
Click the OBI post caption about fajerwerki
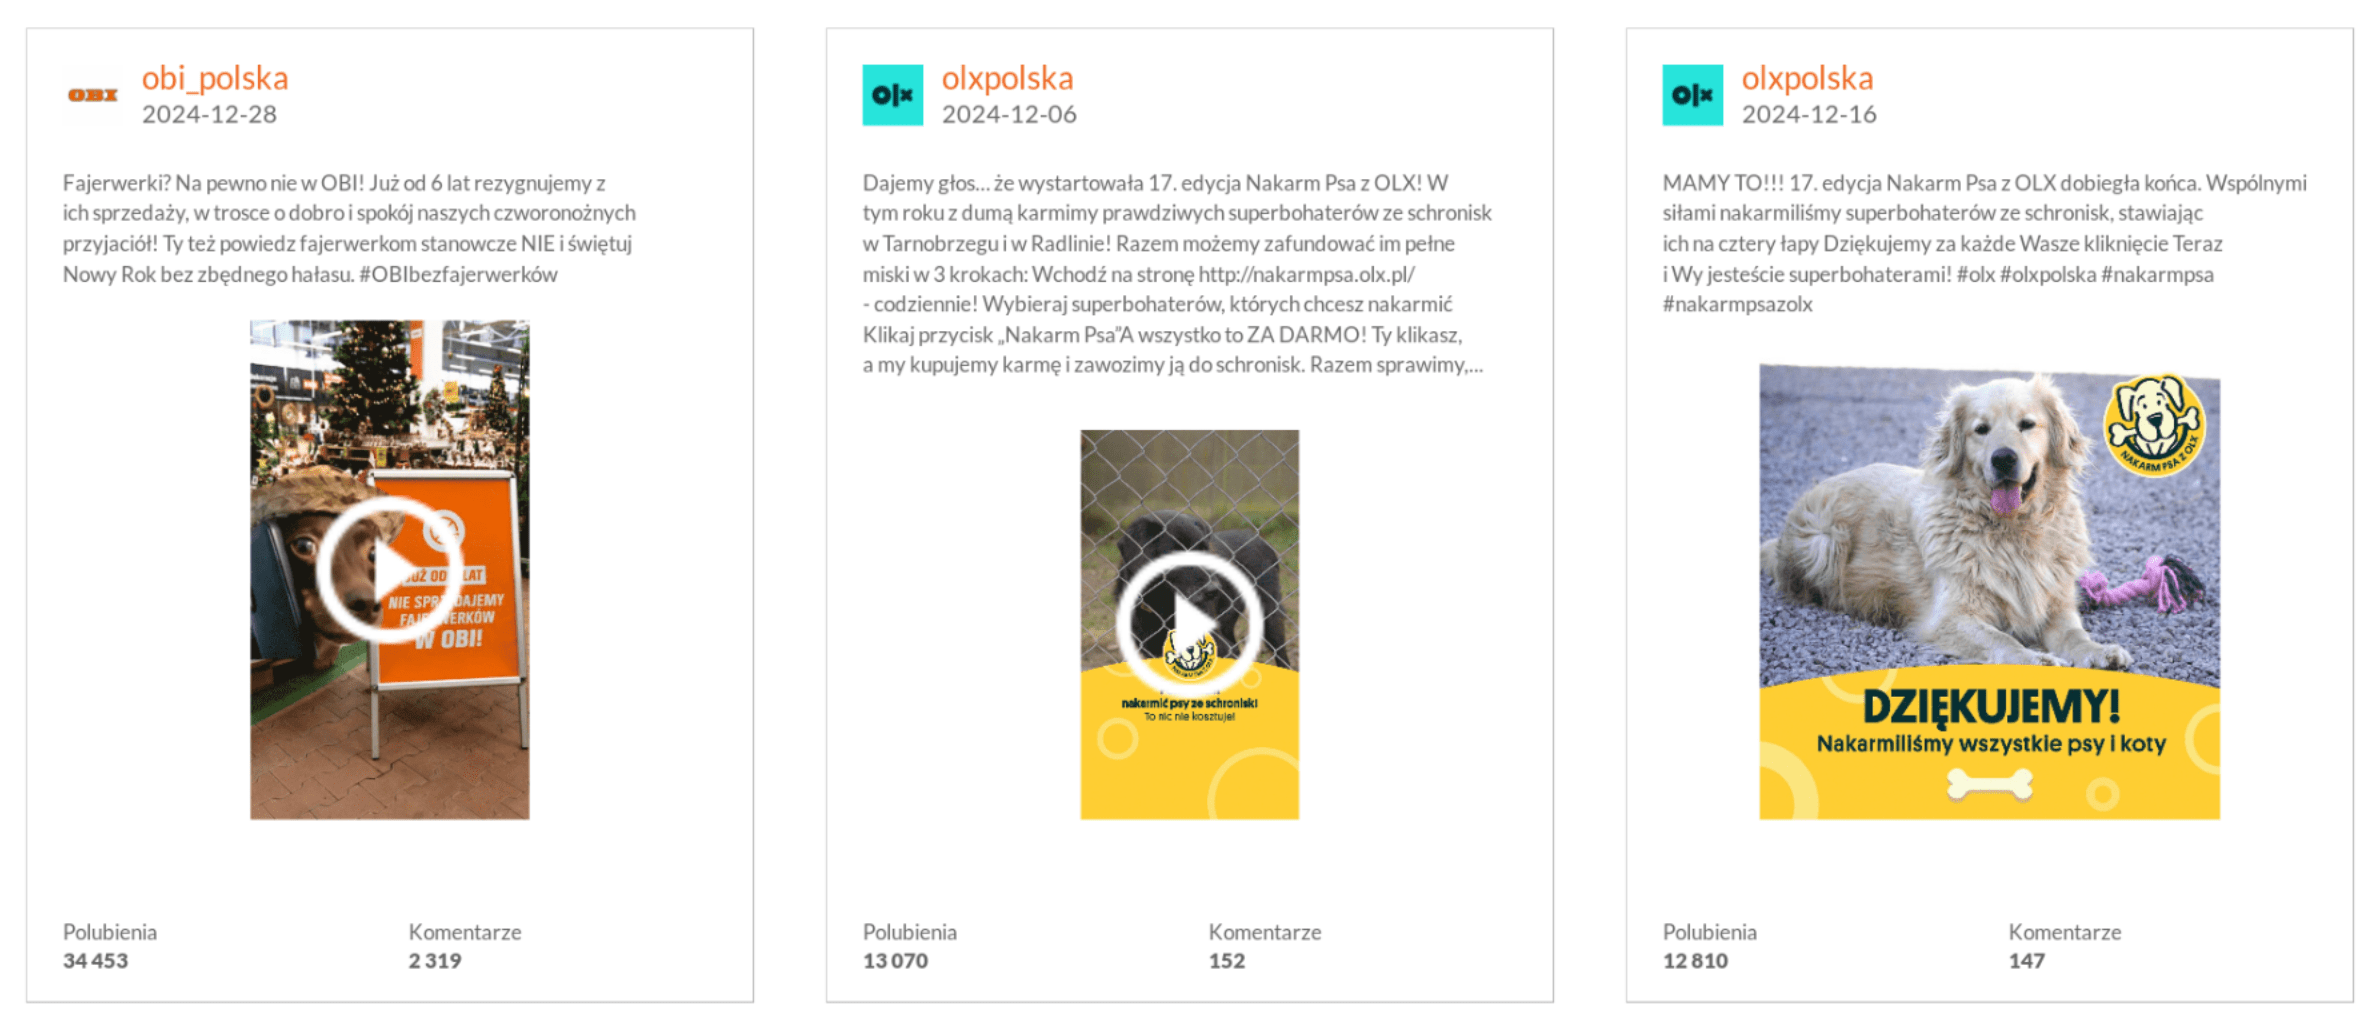(x=349, y=228)
